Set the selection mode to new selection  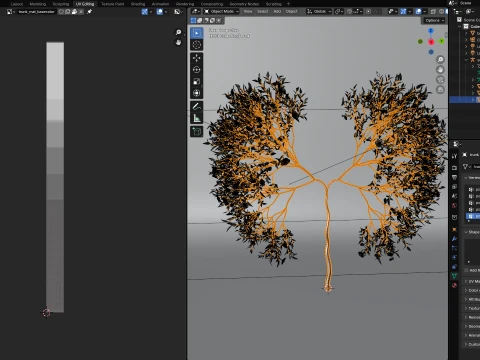(x=193, y=21)
